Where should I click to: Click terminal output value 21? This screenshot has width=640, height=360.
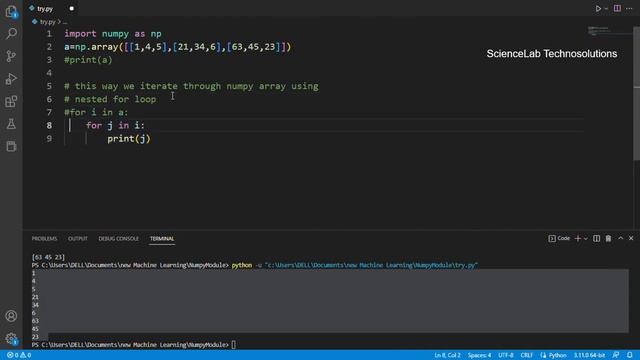click(35, 297)
